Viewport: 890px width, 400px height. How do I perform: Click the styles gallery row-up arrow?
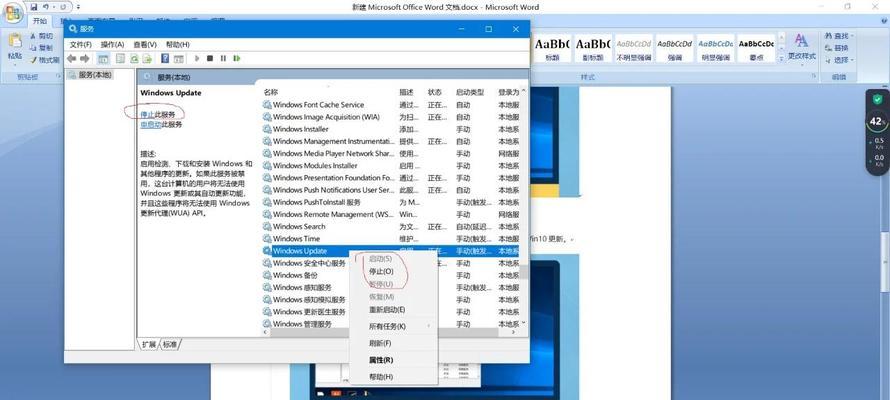click(782, 38)
